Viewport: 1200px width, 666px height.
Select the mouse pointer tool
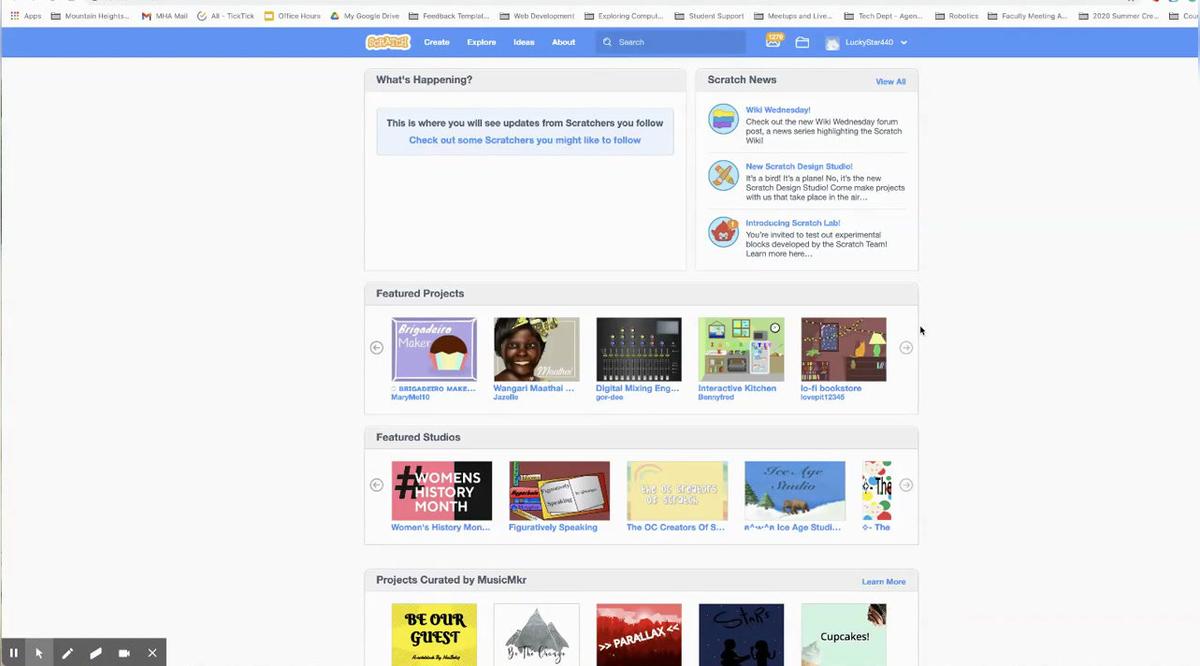40,653
